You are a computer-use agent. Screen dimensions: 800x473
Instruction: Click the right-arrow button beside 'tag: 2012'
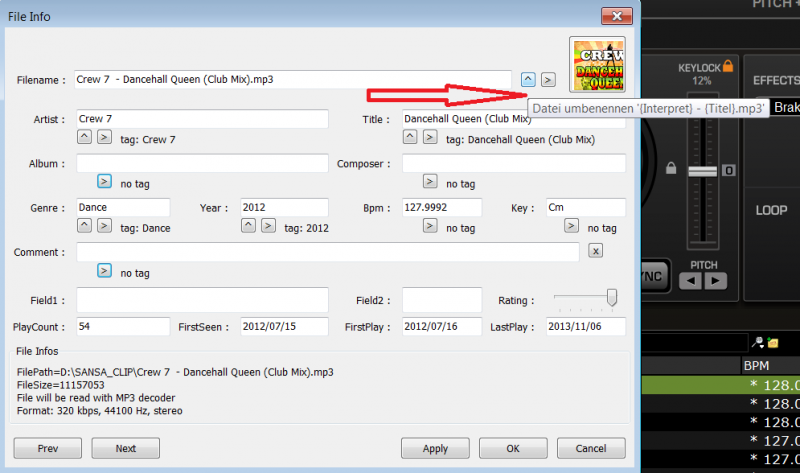(x=268, y=226)
